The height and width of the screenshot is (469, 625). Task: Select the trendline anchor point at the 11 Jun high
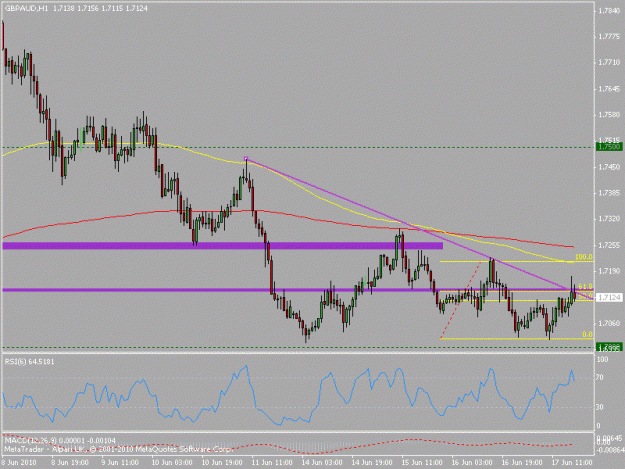pyautogui.click(x=246, y=159)
